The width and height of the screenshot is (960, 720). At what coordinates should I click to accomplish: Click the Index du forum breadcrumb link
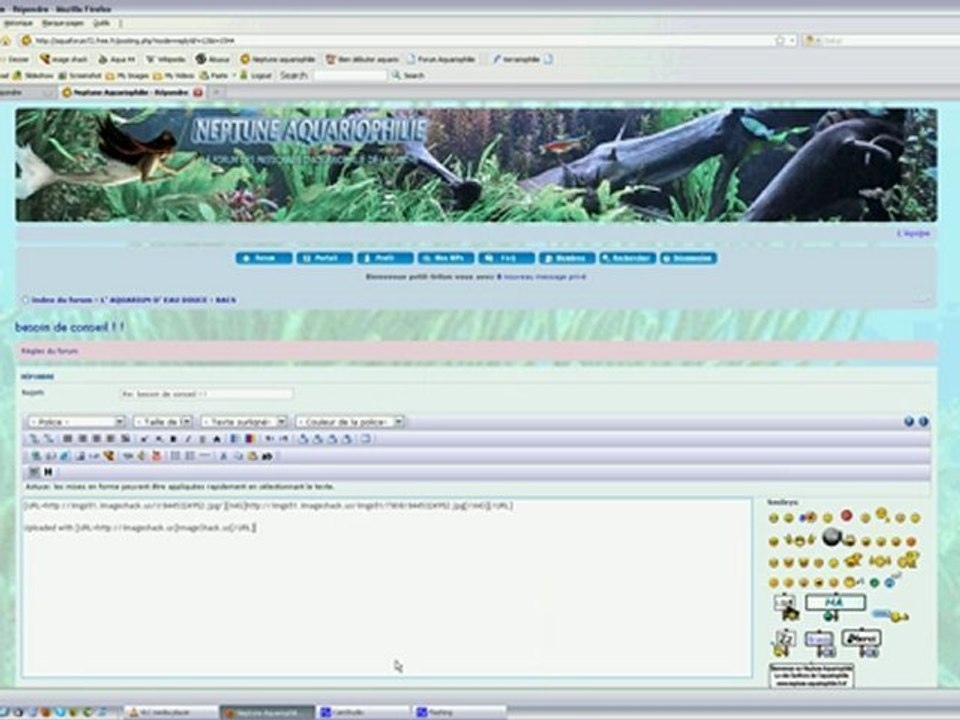coord(62,300)
